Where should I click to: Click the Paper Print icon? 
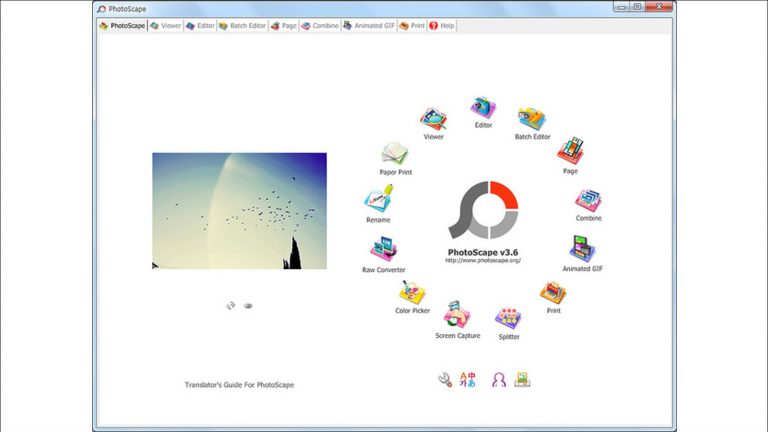(x=395, y=155)
